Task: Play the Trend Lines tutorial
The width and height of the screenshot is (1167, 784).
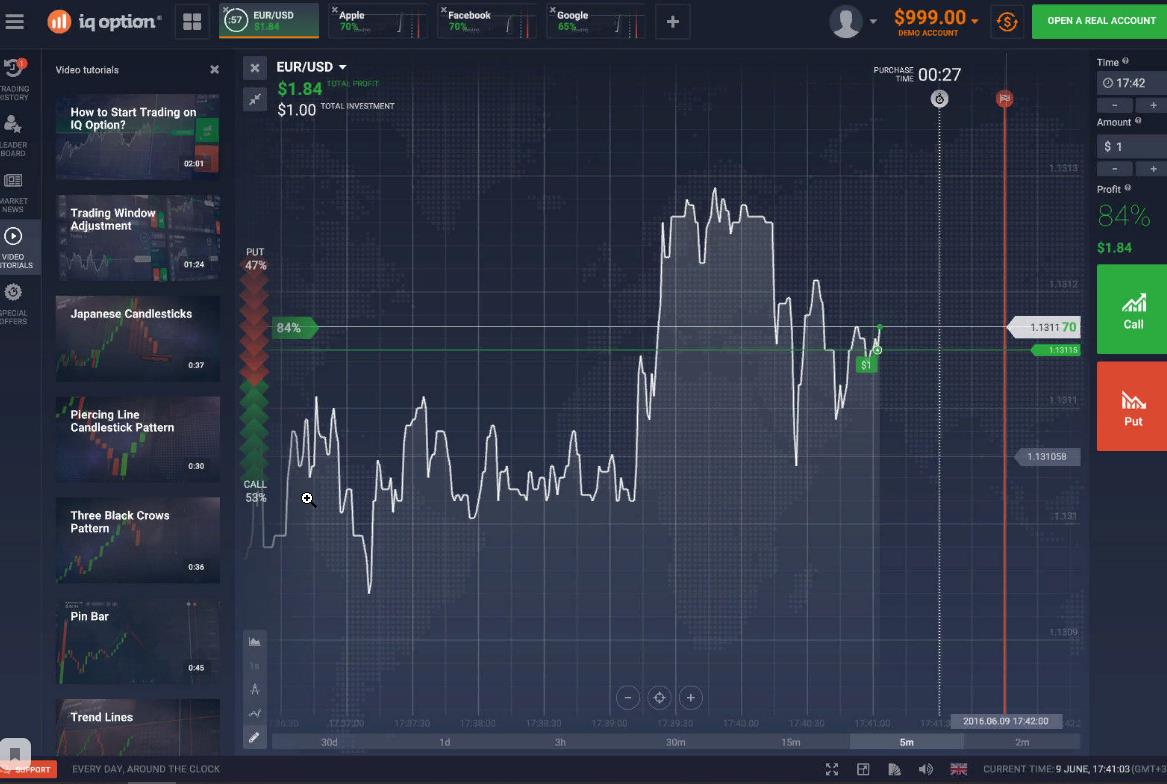Action: (x=138, y=727)
